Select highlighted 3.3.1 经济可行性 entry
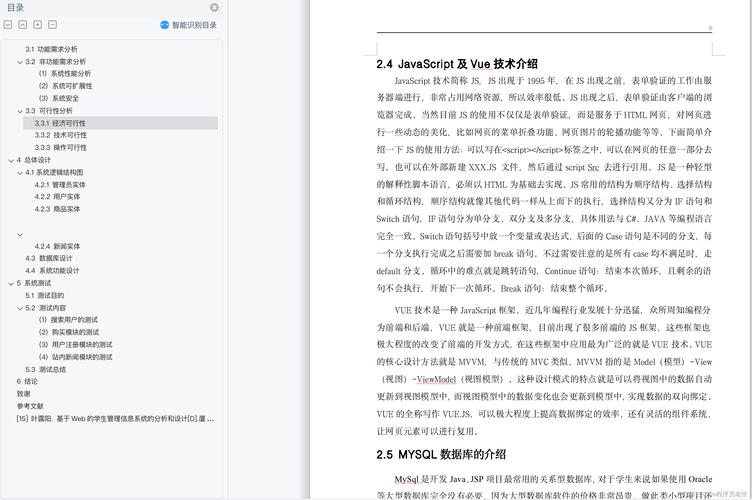This screenshot has width=752, height=500. click(x=120, y=123)
